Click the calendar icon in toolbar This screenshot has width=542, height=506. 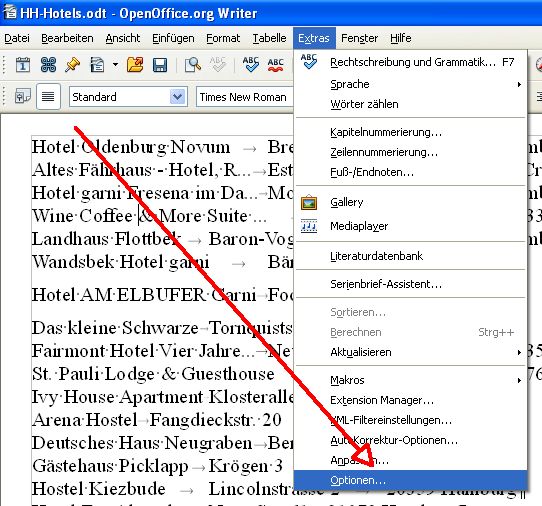pos(23,65)
